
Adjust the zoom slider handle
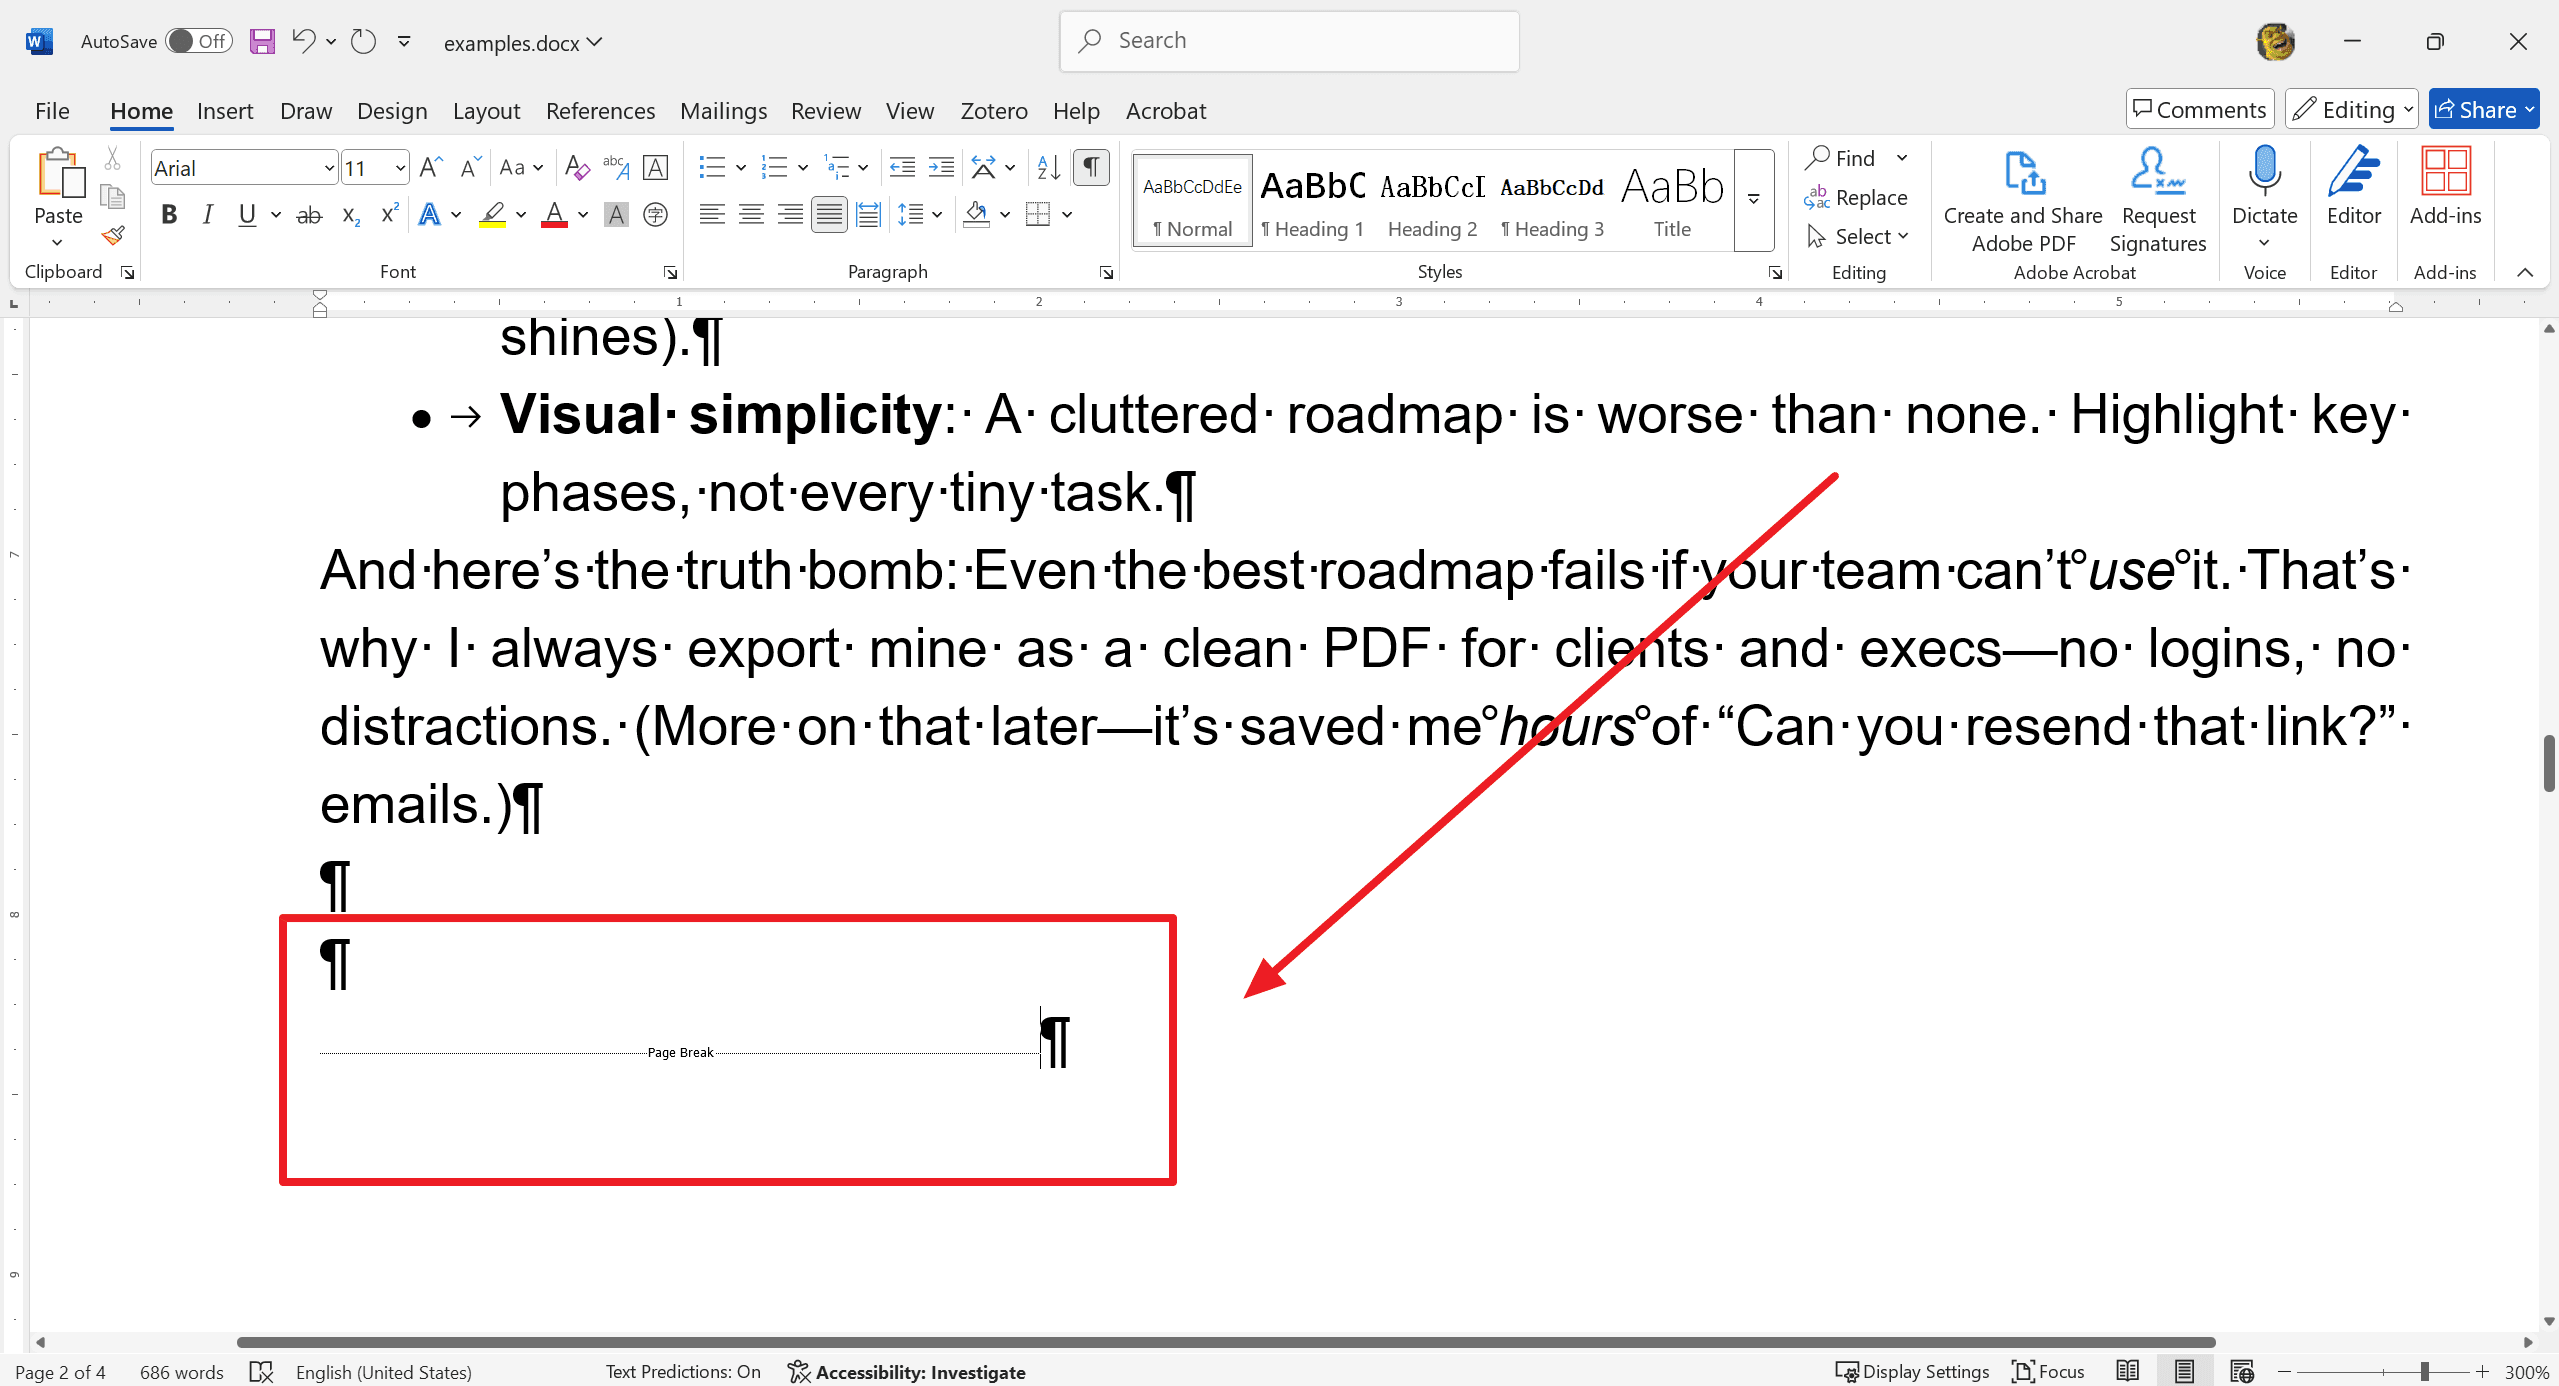(2424, 1372)
